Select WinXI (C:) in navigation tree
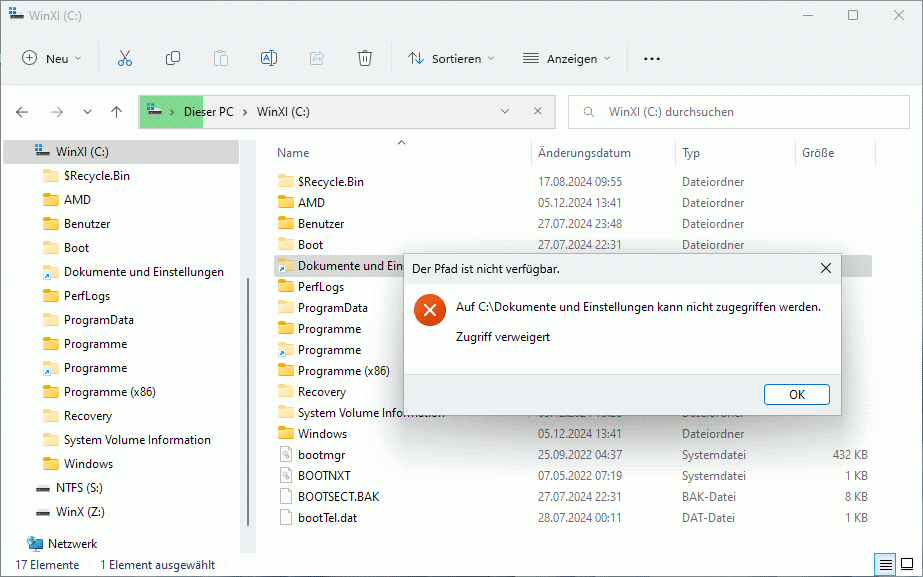923x577 pixels. tap(121, 152)
